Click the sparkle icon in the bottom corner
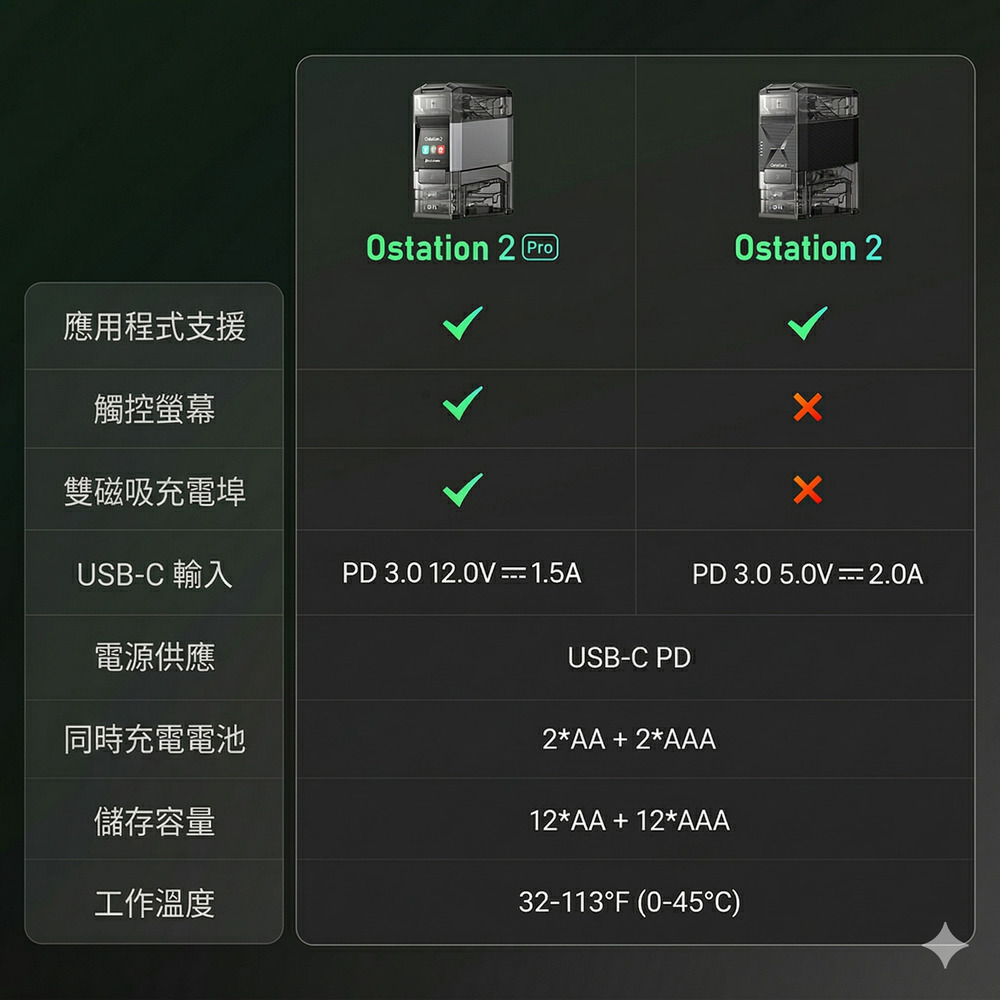1000x1000 pixels. tap(945, 945)
